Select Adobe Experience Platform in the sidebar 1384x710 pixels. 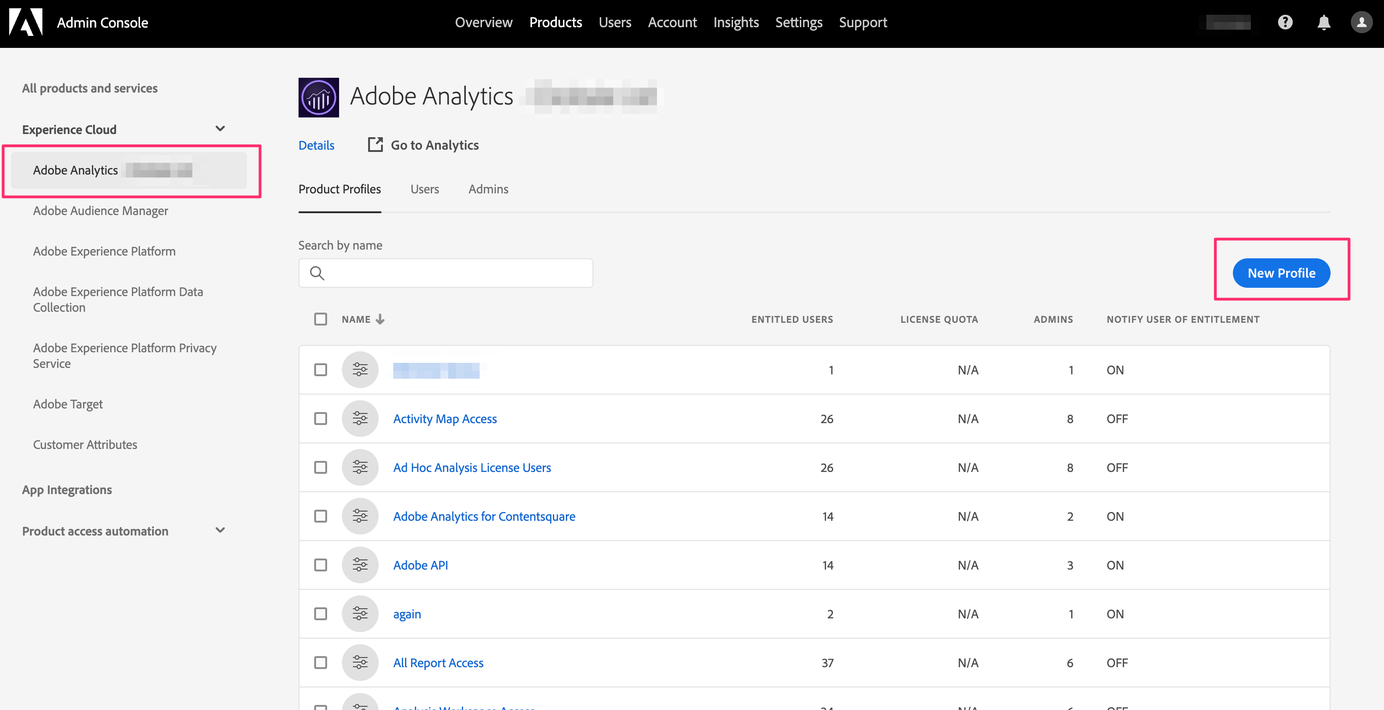(x=104, y=251)
